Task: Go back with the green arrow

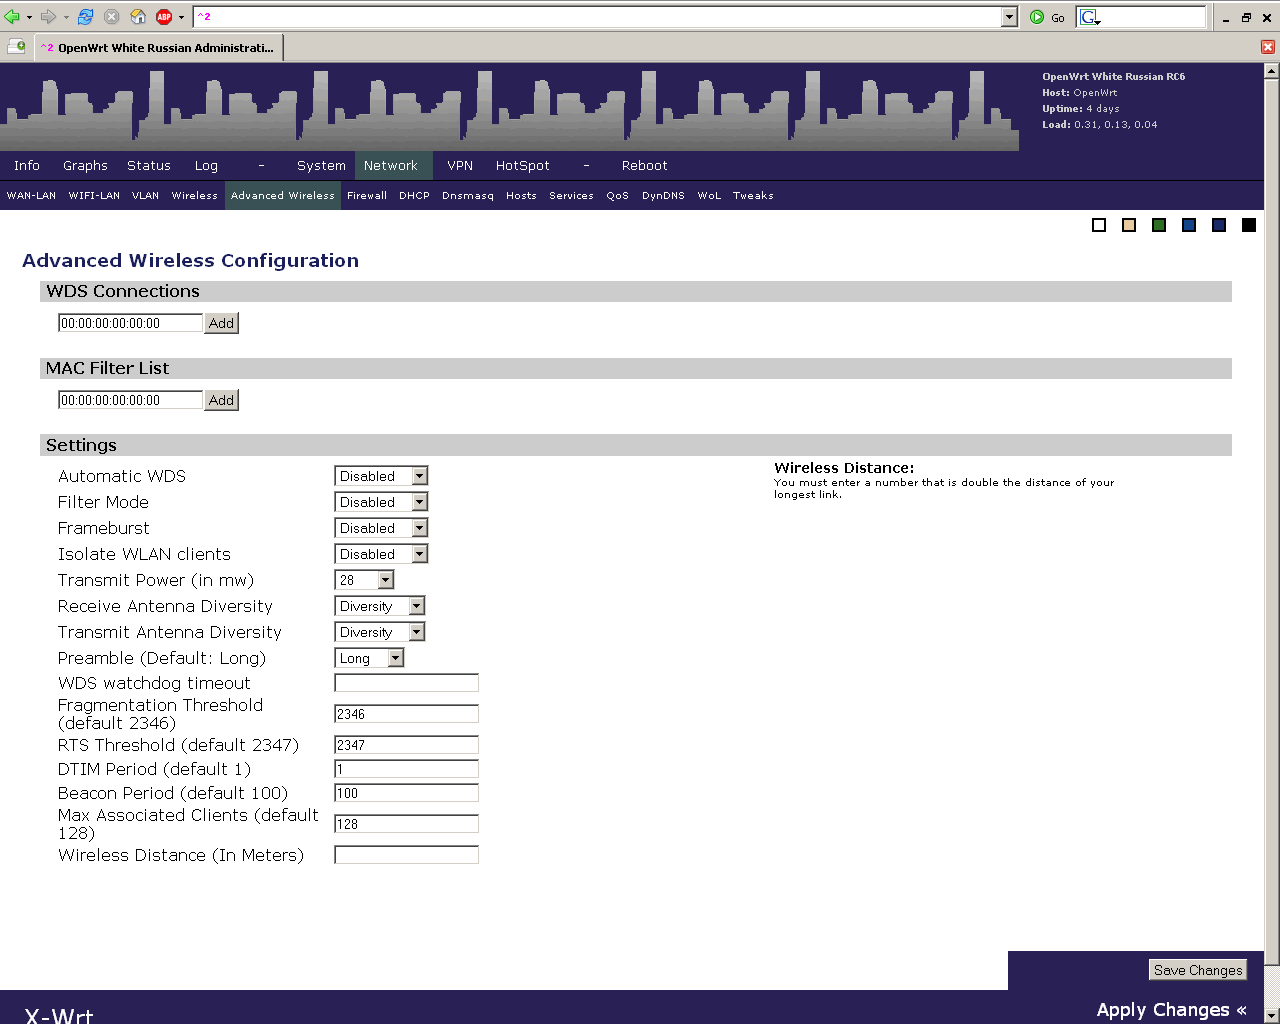Action: (x=12, y=17)
